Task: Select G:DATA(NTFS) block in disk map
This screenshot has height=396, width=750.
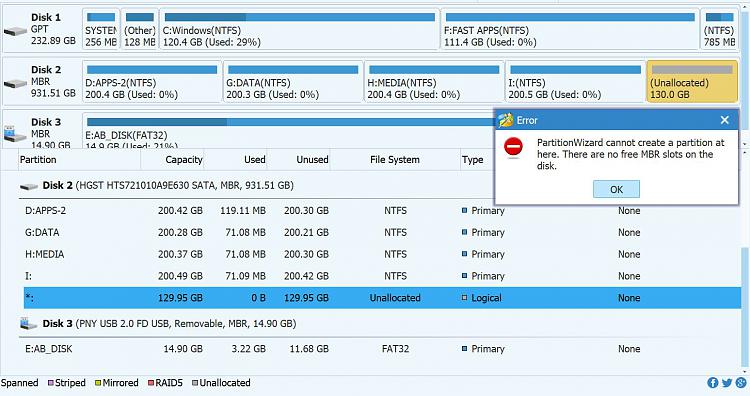Action: (293, 82)
